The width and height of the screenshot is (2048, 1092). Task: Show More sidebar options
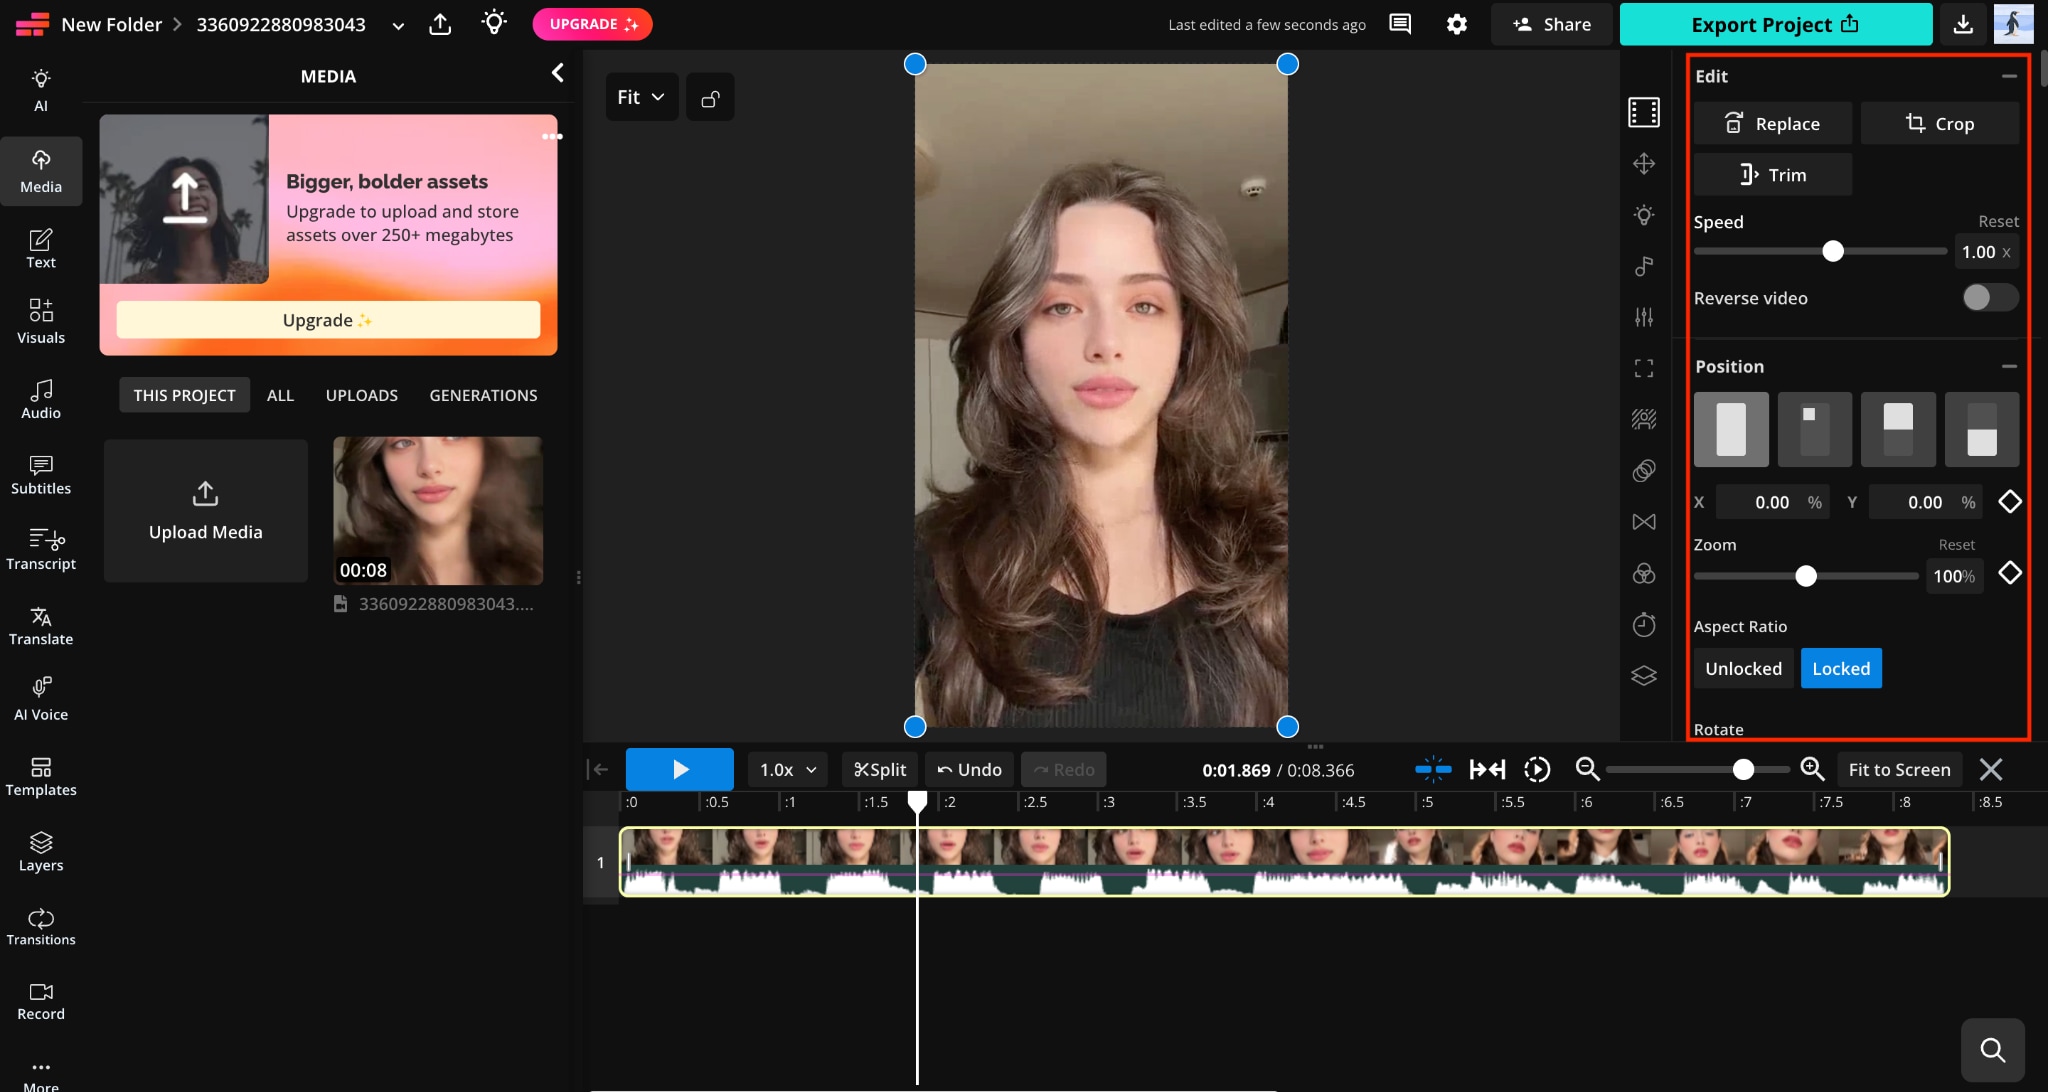[41, 1074]
